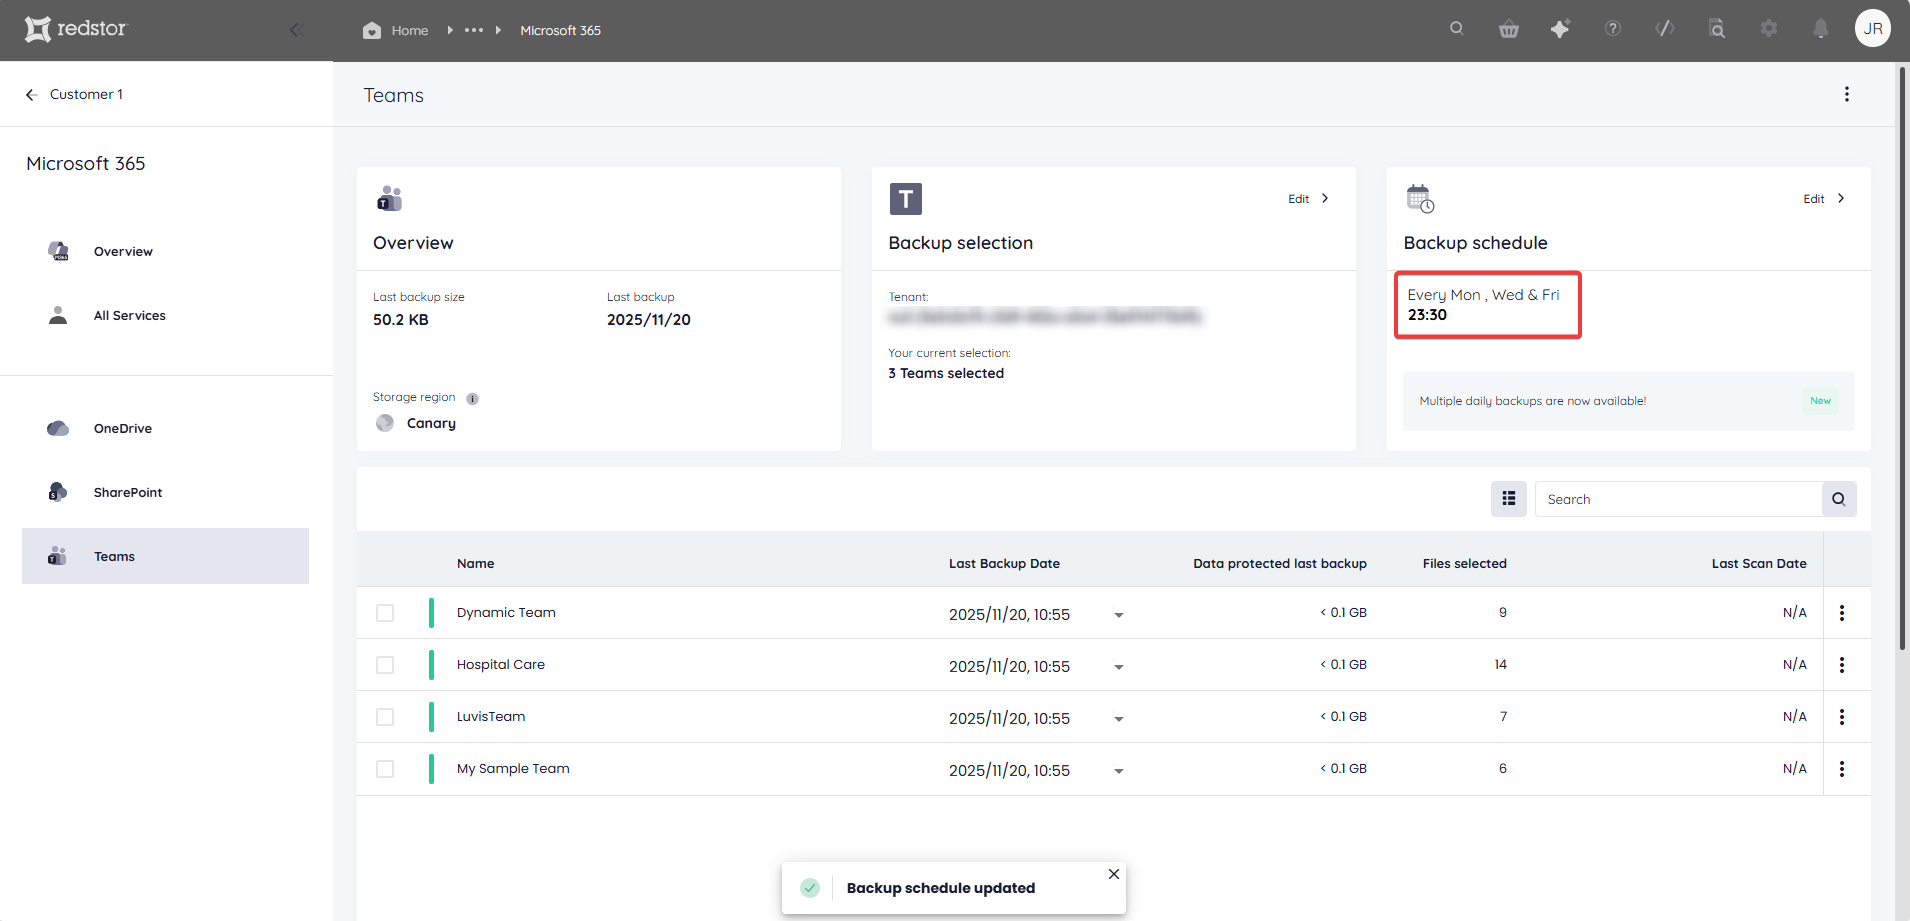Expand My Sample Team backup date dropdown
Viewport: 1910px width, 921px height.
click(x=1119, y=771)
